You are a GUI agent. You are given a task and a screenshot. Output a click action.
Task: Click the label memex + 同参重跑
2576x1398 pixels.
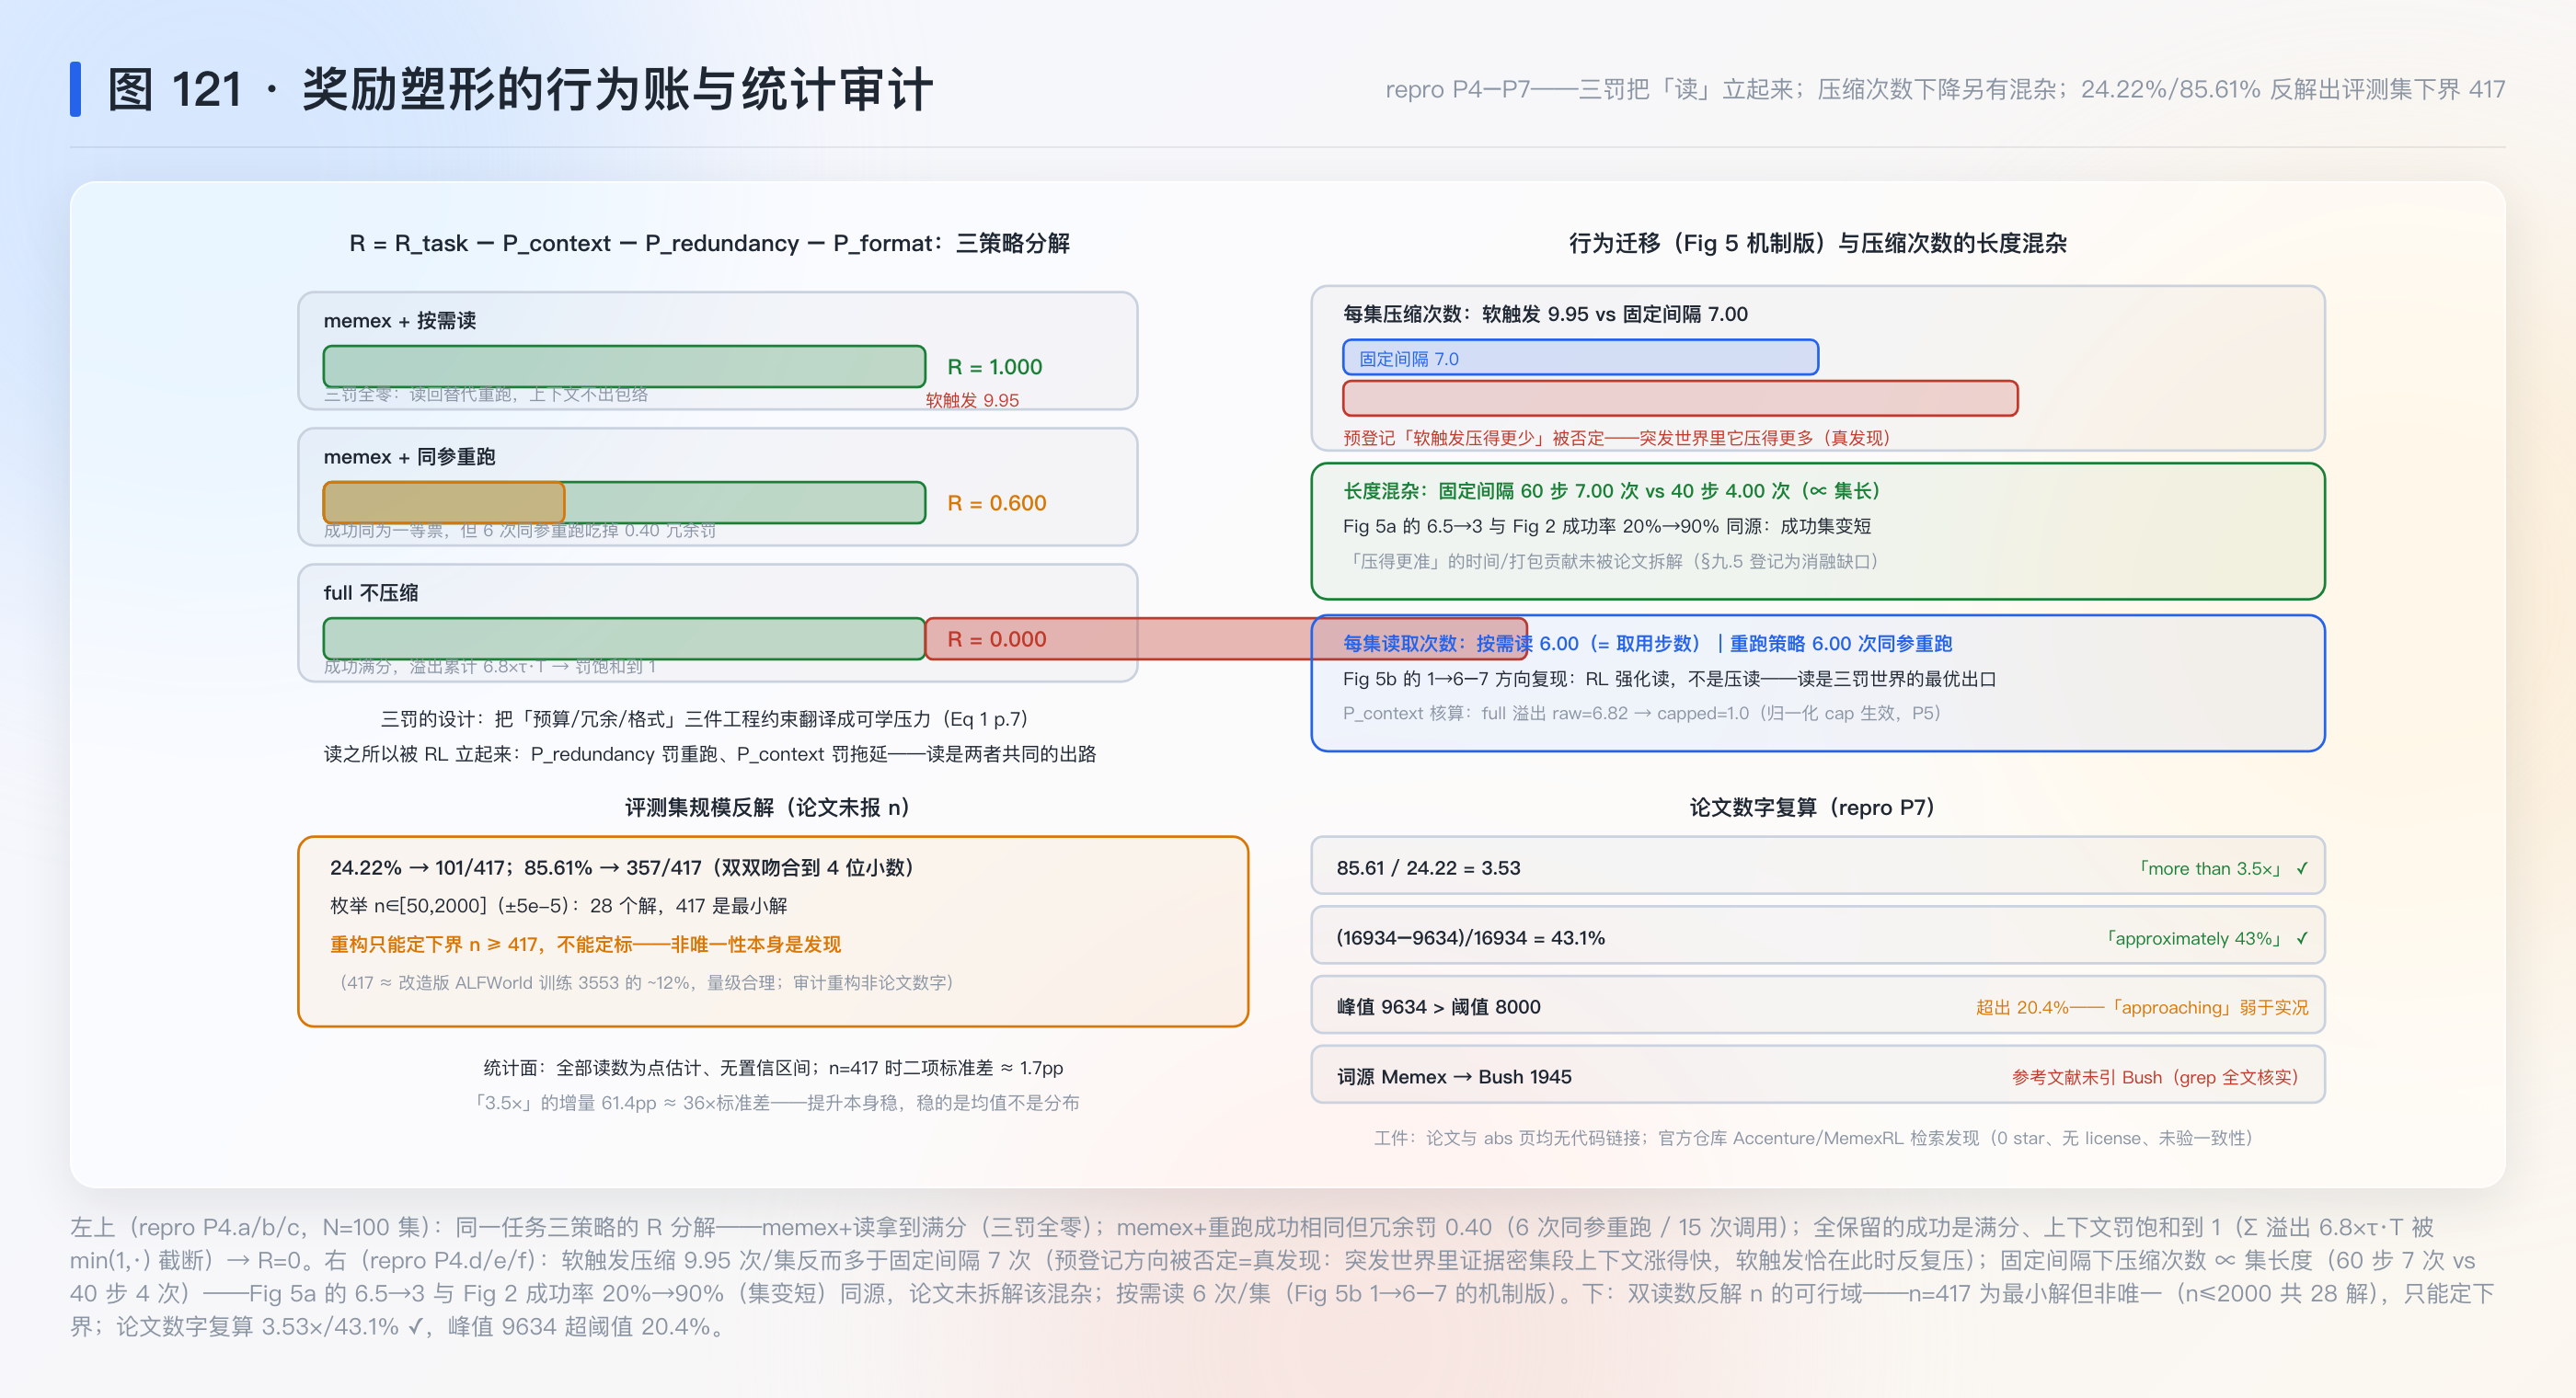(x=409, y=457)
